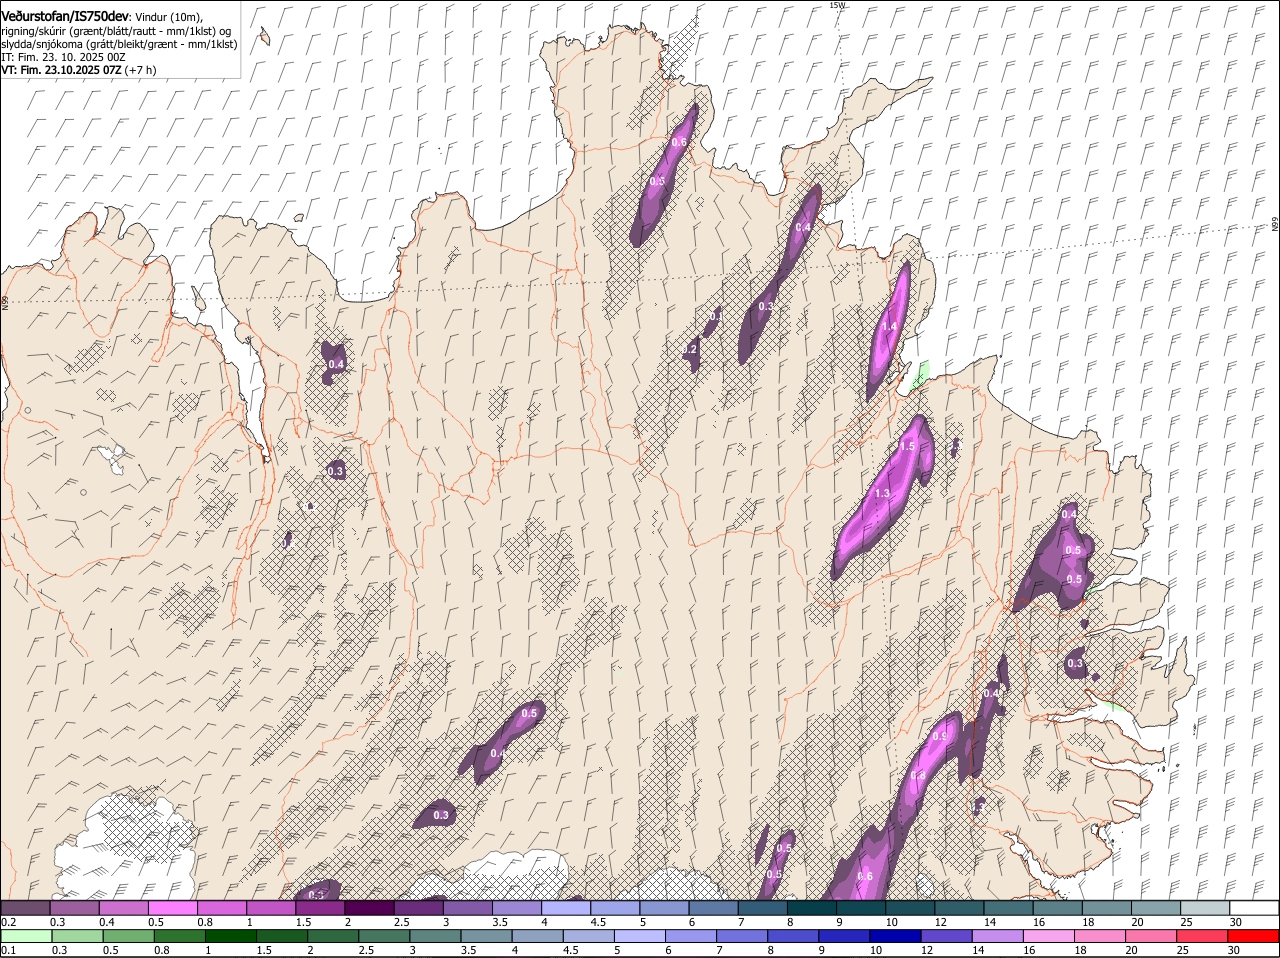
Task: Click the 15W longitude label
Action: pyautogui.click(x=838, y=5)
